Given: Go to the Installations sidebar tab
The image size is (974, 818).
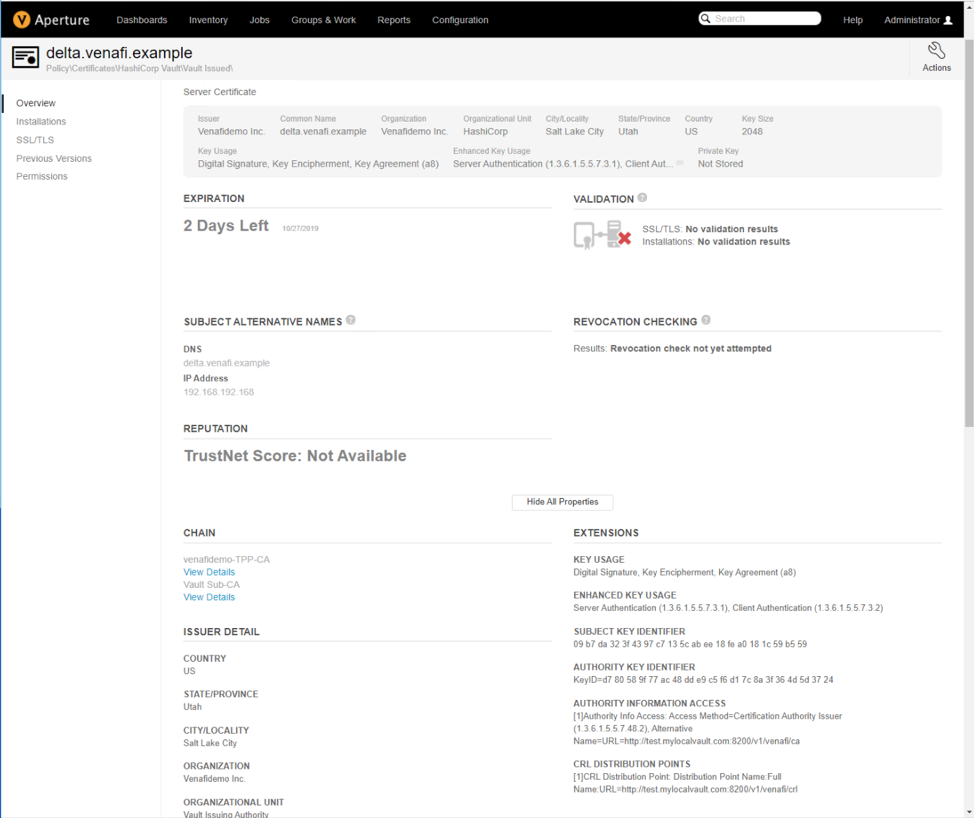Looking at the screenshot, I should 41,122.
